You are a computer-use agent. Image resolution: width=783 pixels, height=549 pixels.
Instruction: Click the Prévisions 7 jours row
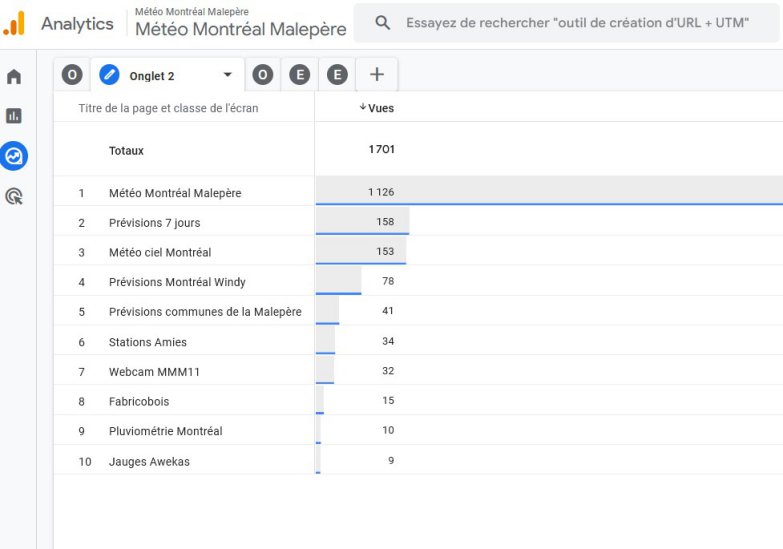pos(154,223)
